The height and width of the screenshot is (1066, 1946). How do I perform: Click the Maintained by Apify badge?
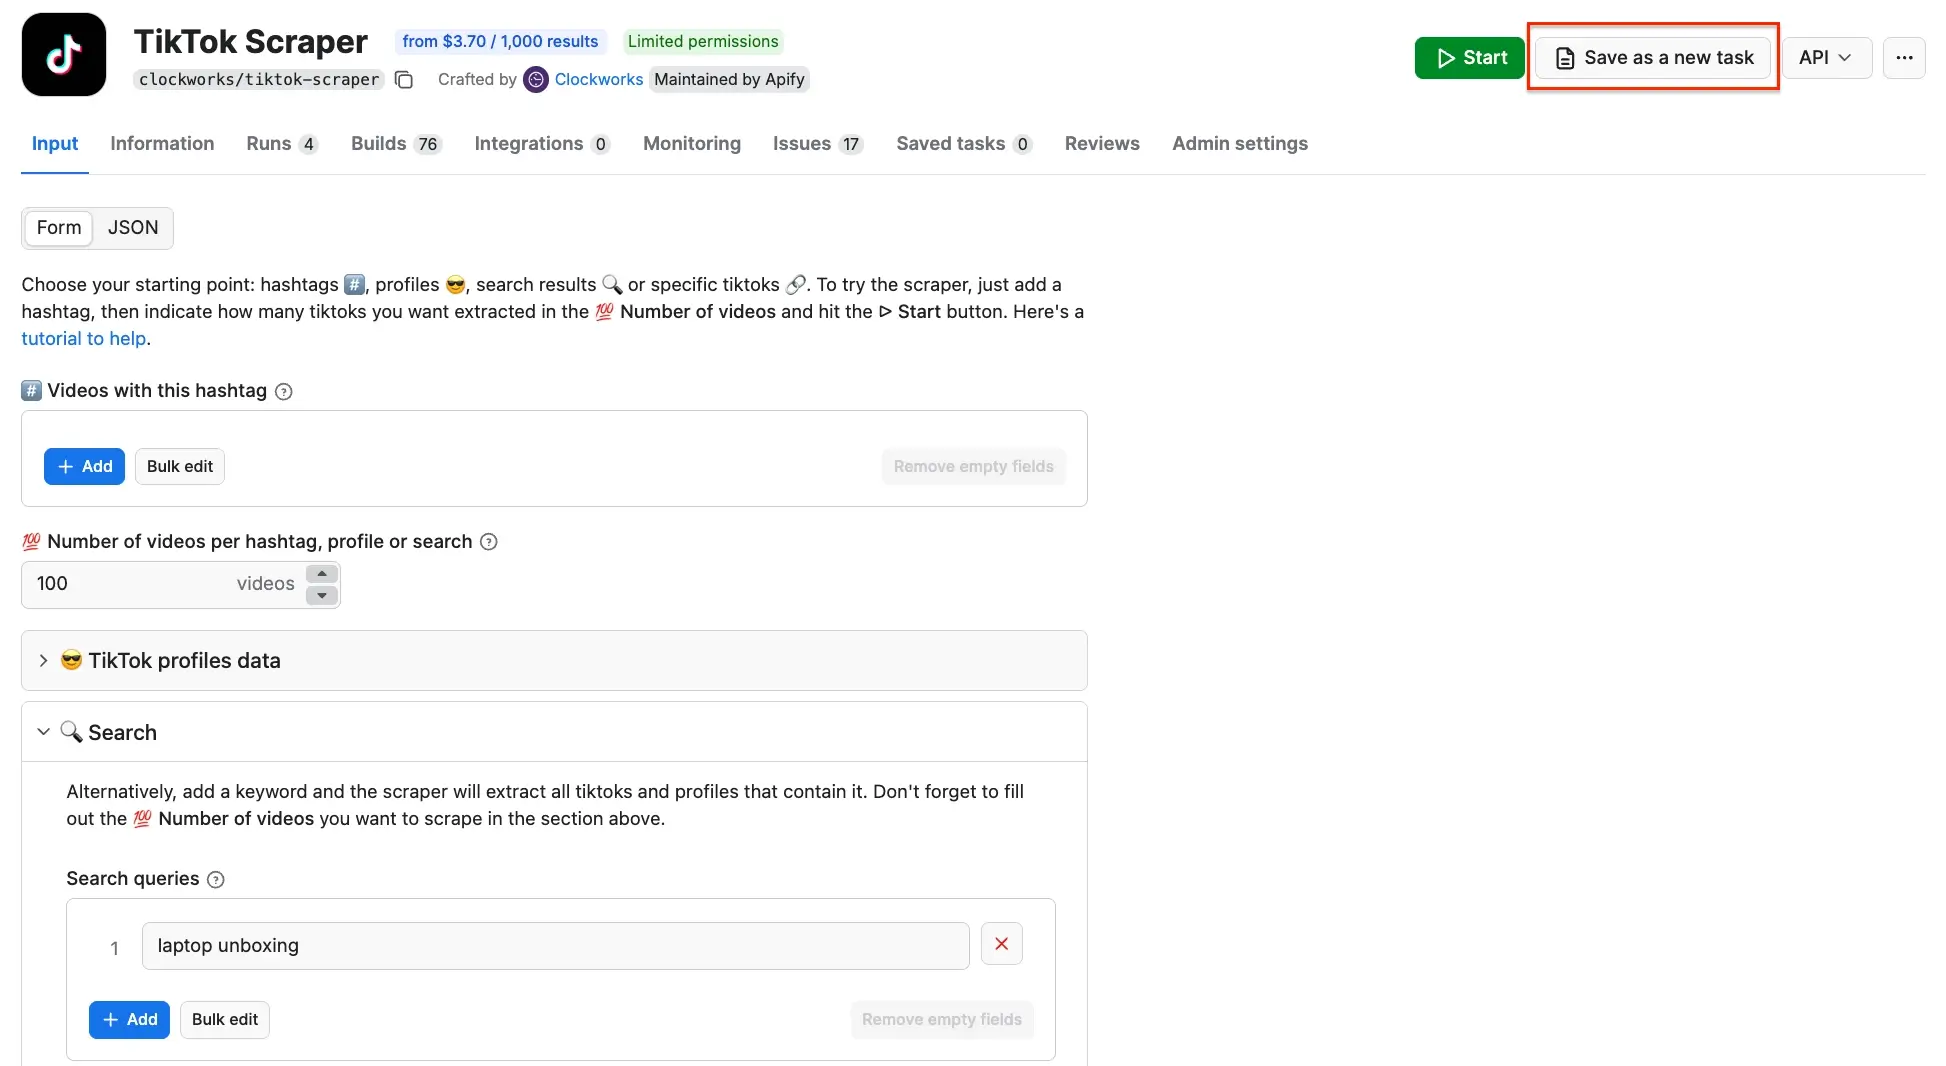729,80
